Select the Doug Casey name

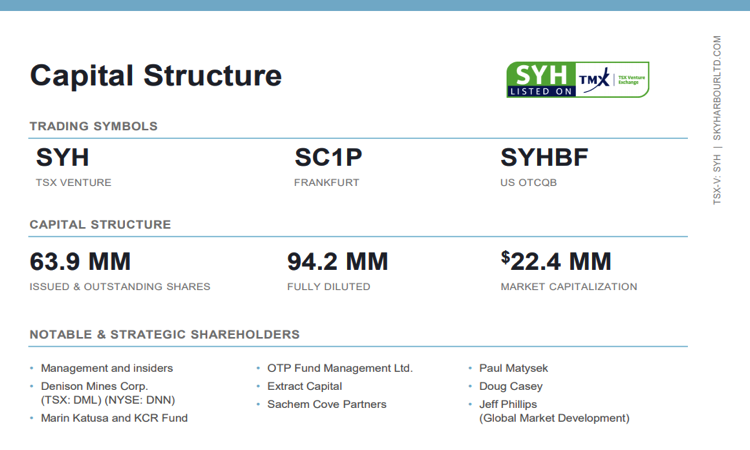511,386
